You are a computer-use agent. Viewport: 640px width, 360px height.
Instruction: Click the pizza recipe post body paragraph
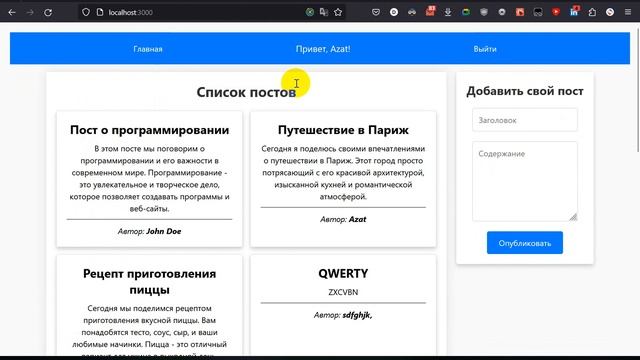pyautogui.click(x=149, y=329)
